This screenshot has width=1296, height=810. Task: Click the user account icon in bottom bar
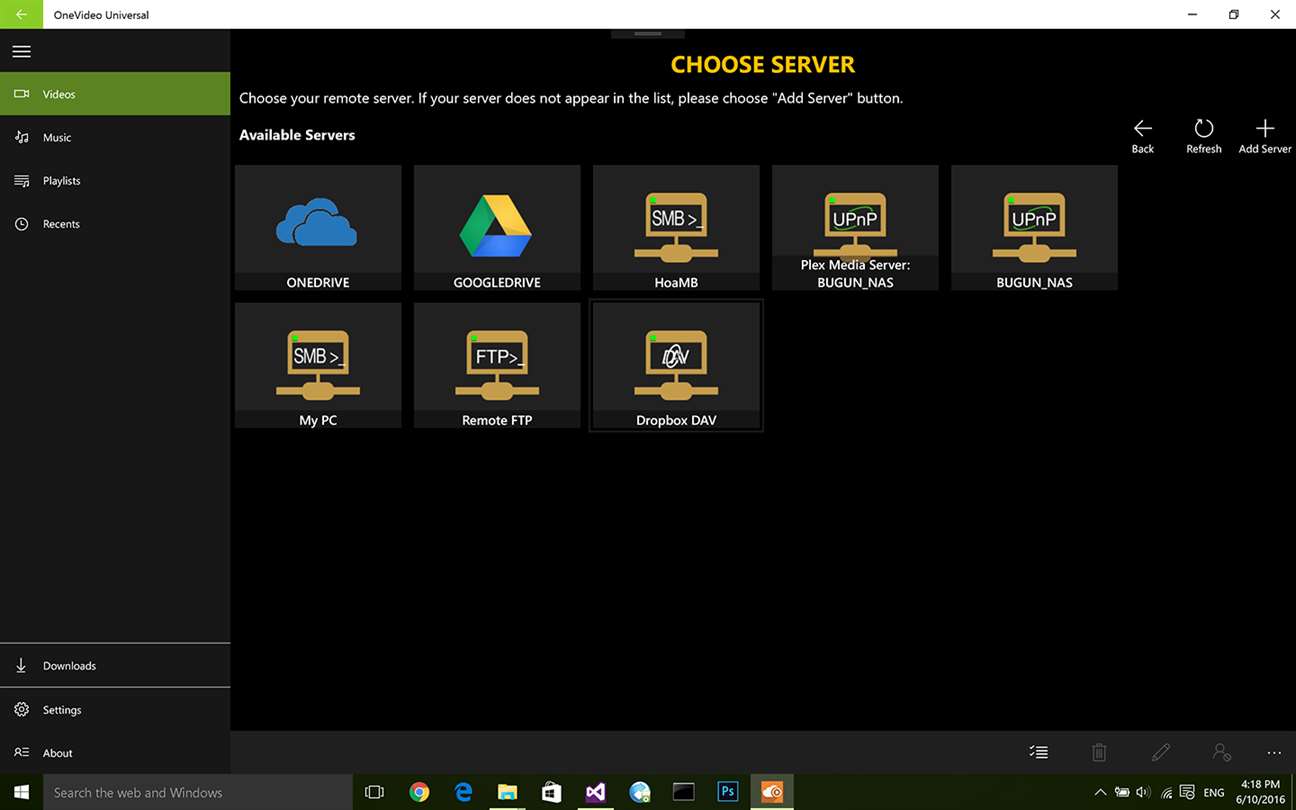[1221, 752]
